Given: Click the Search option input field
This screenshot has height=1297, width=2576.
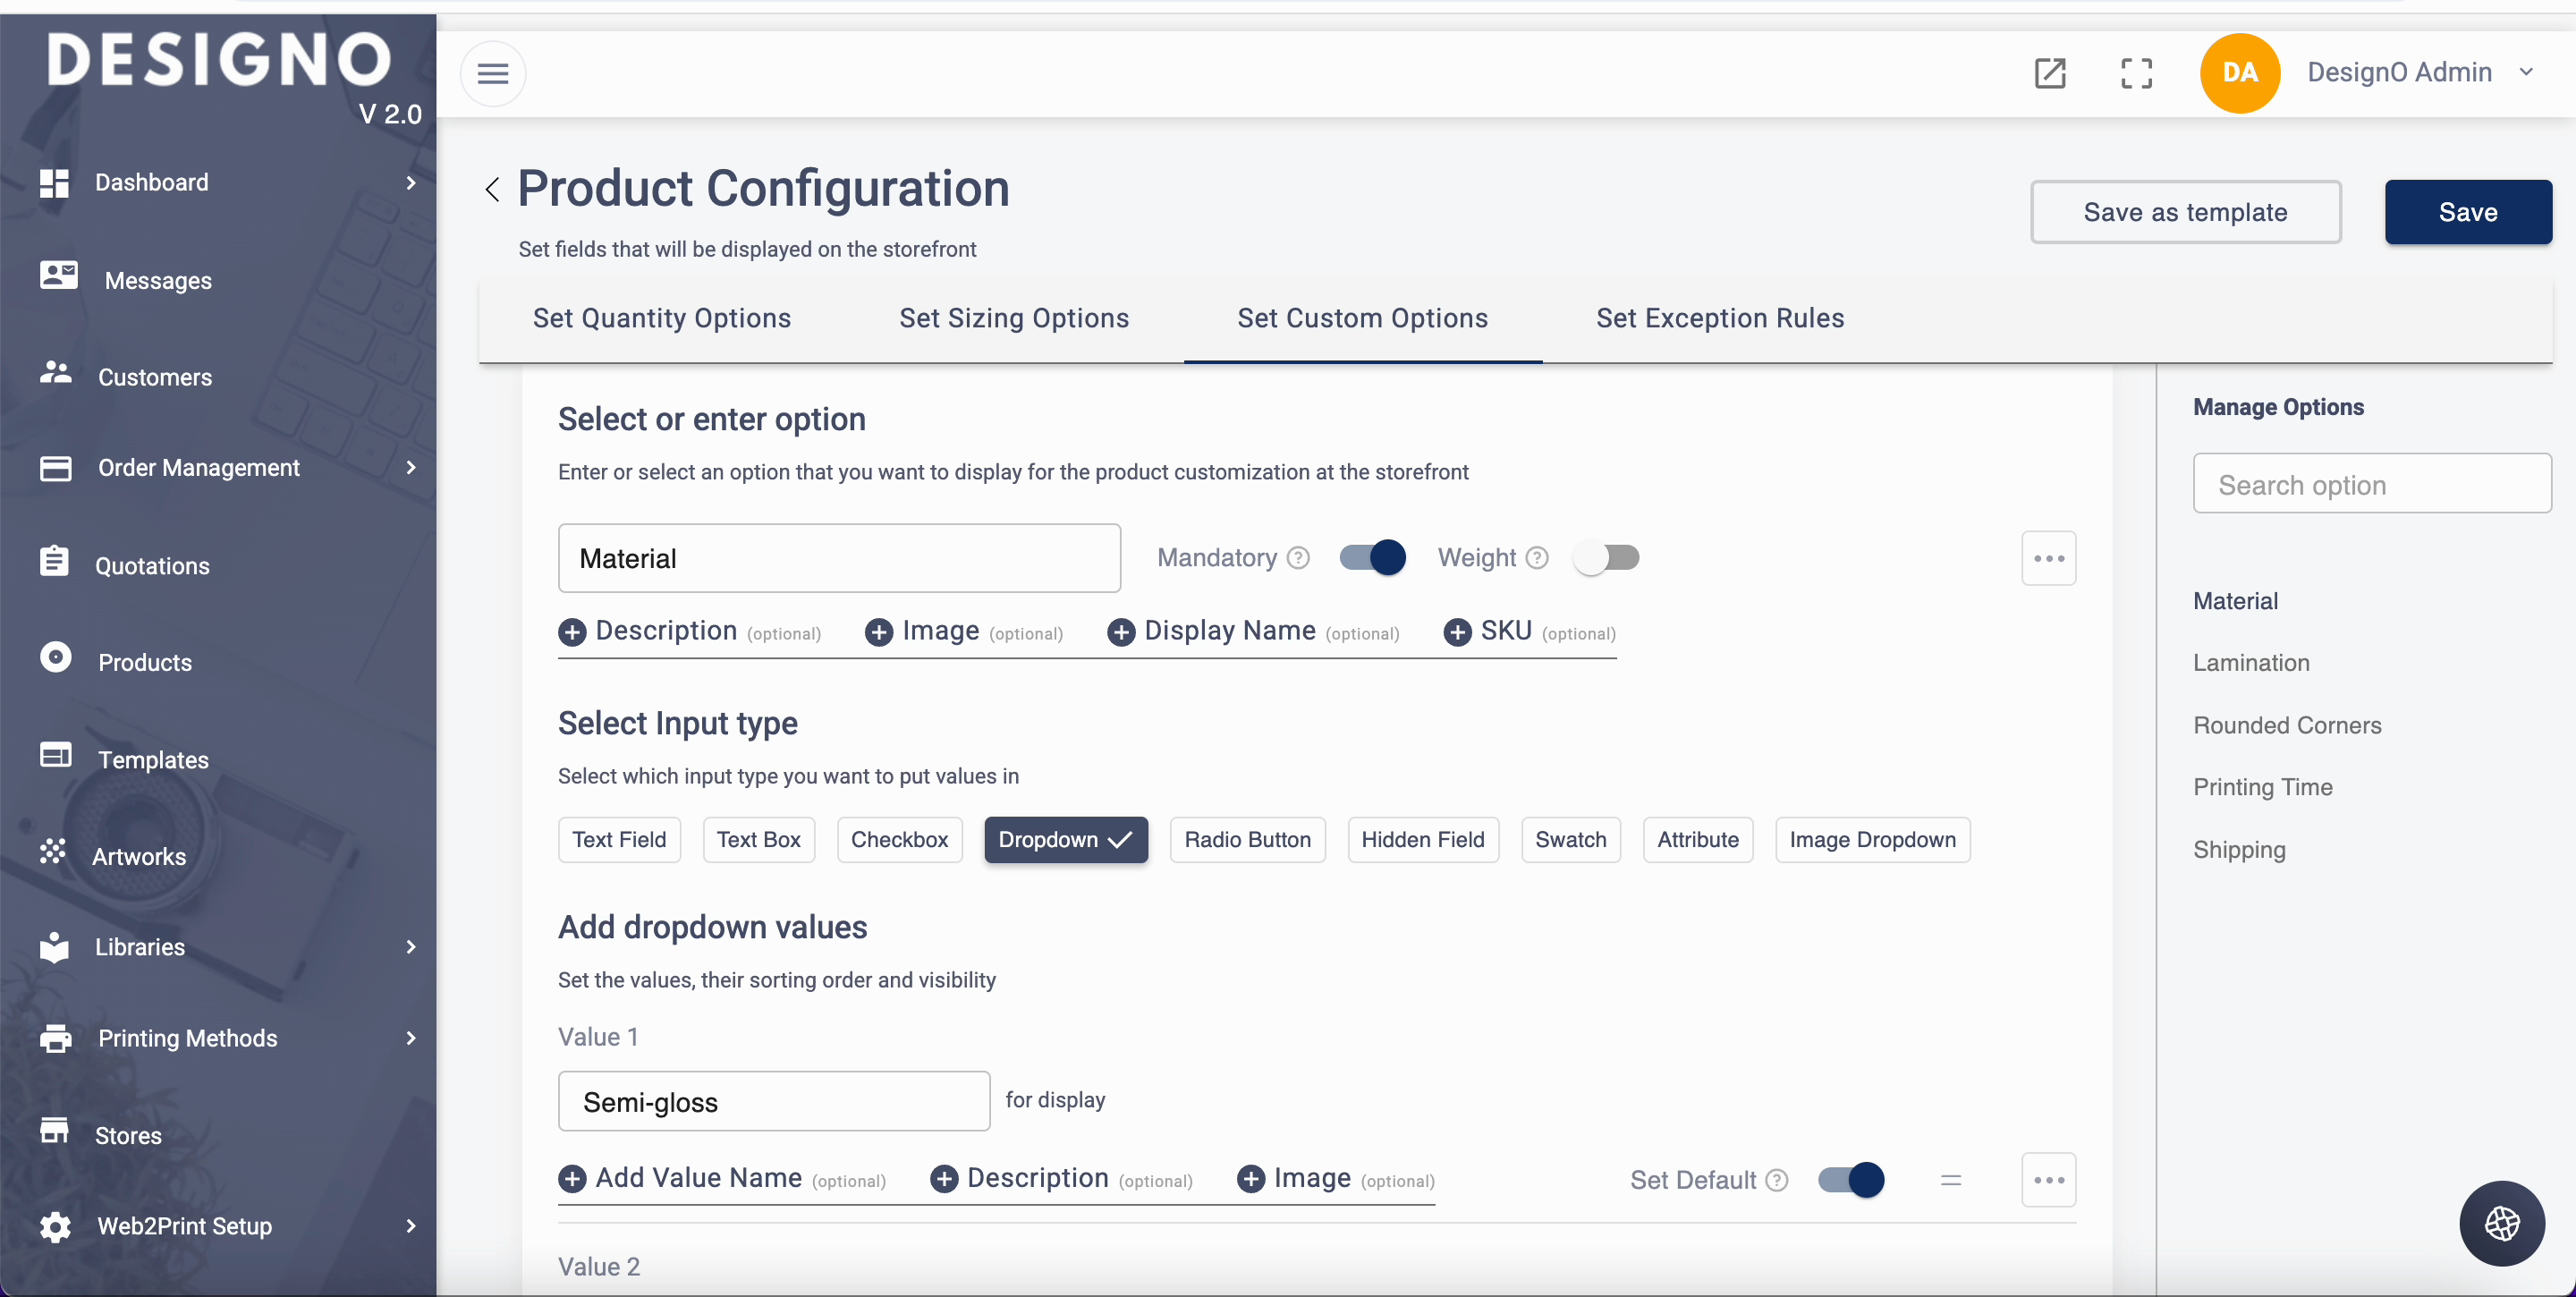Looking at the screenshot, I should 2371,485.
